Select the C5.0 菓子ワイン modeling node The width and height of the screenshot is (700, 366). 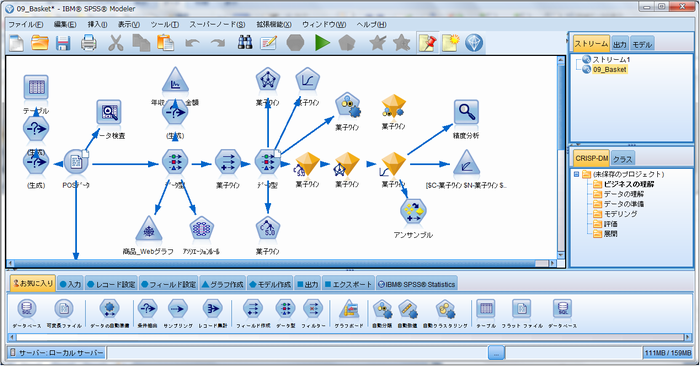[x=267, y=229]
